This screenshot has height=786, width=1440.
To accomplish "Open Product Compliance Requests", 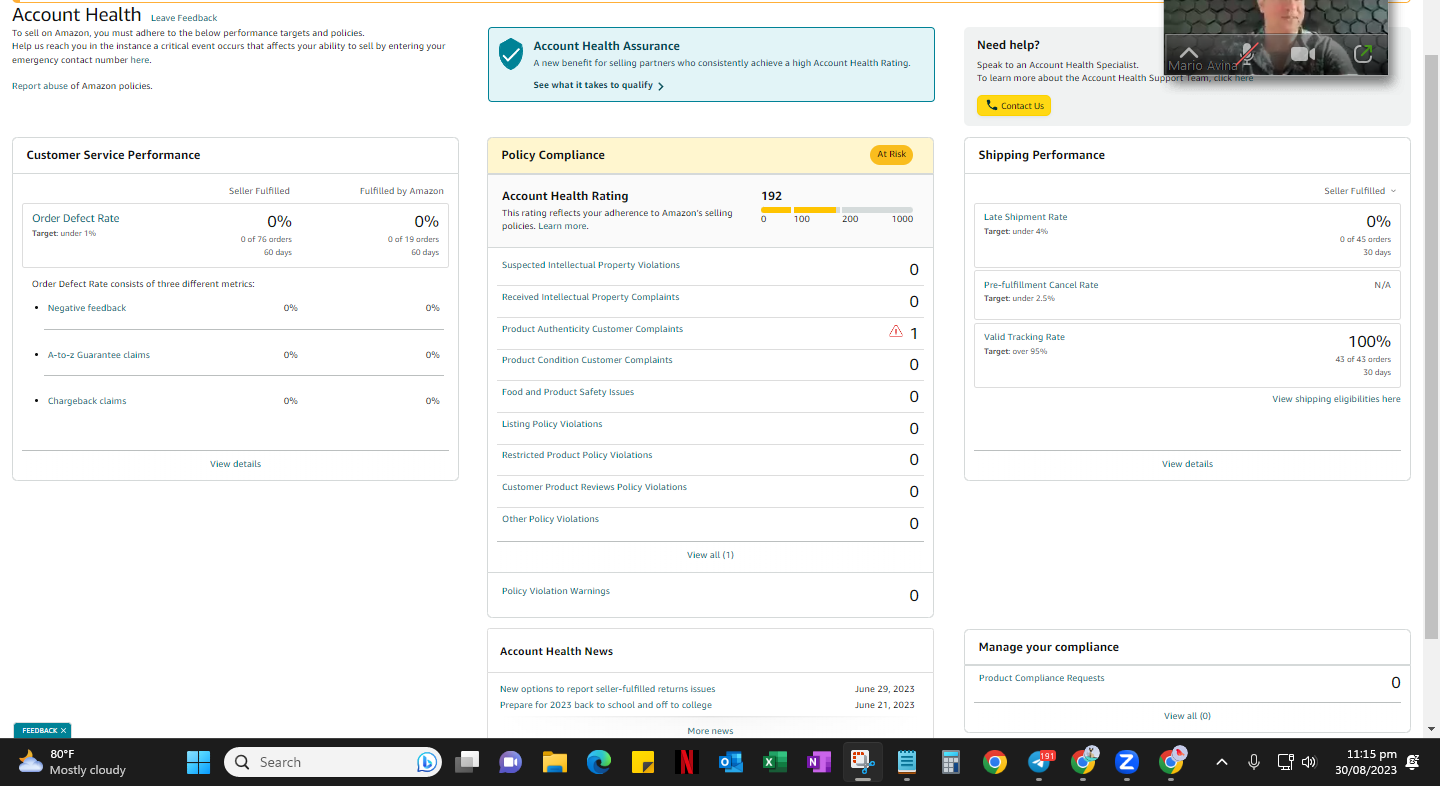I will [x=1042, y=678].
